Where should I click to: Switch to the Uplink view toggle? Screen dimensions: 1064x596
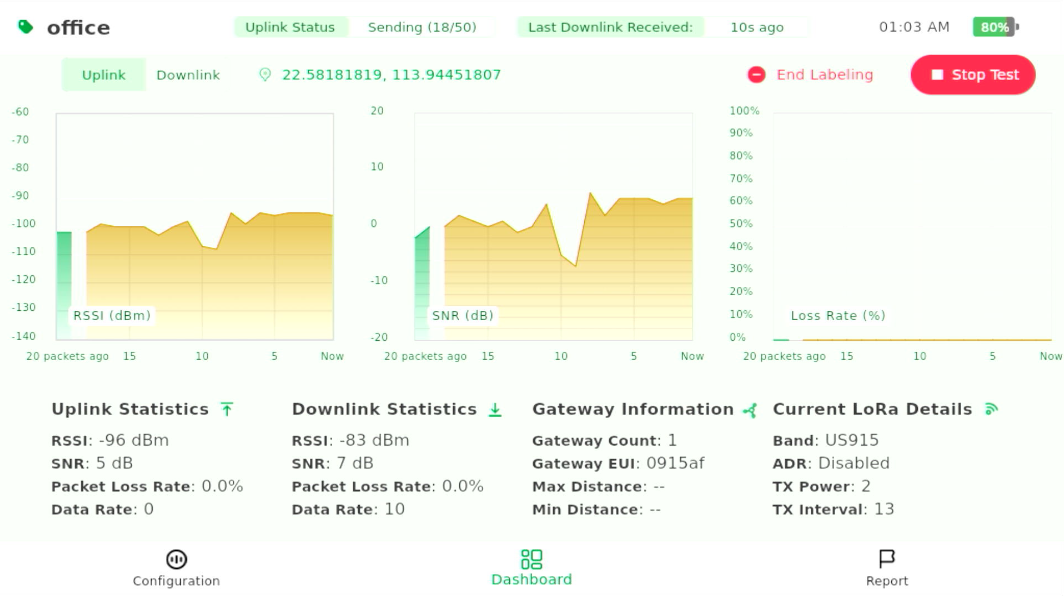pyautogui.click(x=104, y=75)
